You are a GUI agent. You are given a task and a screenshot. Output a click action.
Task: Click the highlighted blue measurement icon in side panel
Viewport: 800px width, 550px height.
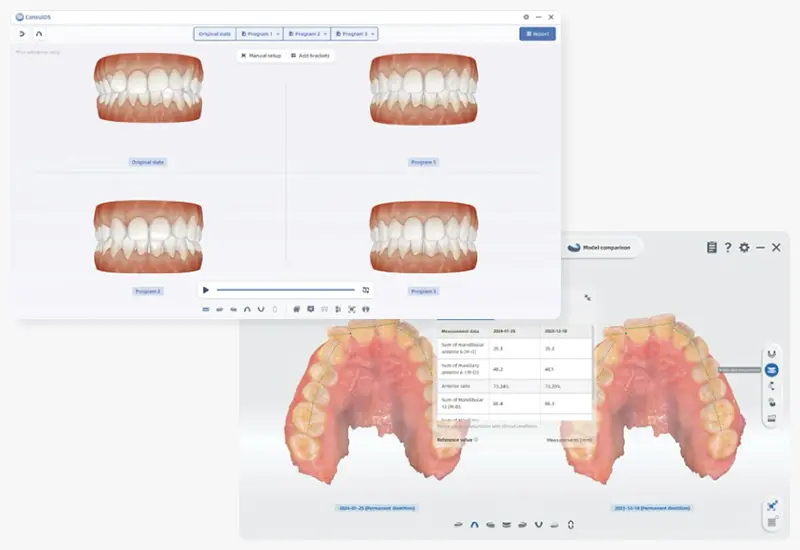point(771,370)
